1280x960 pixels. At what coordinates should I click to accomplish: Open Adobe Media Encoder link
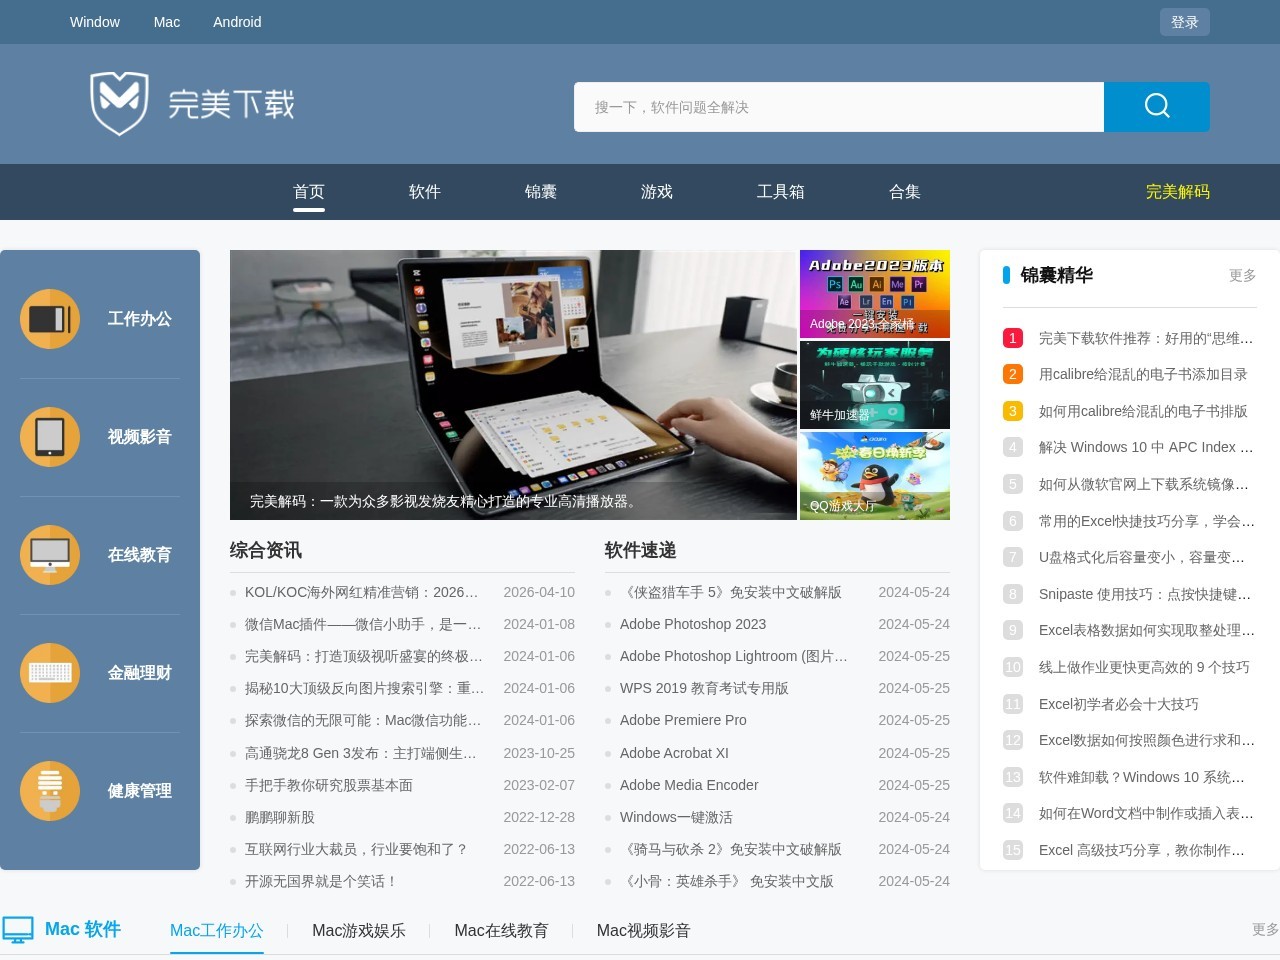point(689,785)
